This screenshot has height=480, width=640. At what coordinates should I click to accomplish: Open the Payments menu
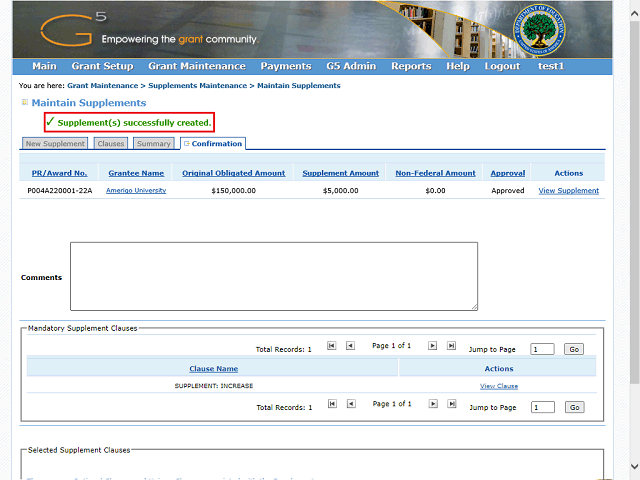tap(286, 66)
